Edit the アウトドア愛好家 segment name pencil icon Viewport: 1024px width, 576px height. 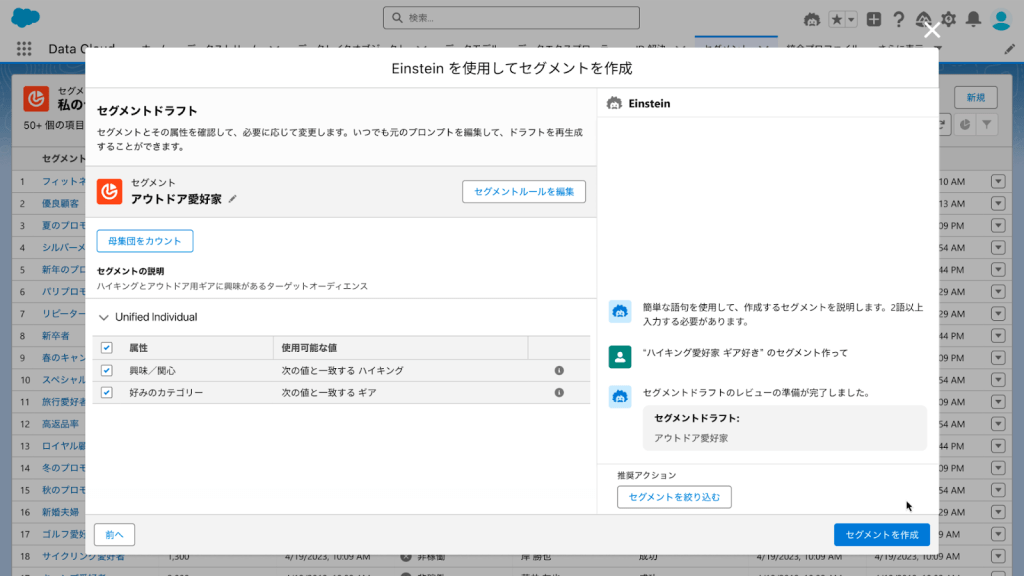coord(233,199)
